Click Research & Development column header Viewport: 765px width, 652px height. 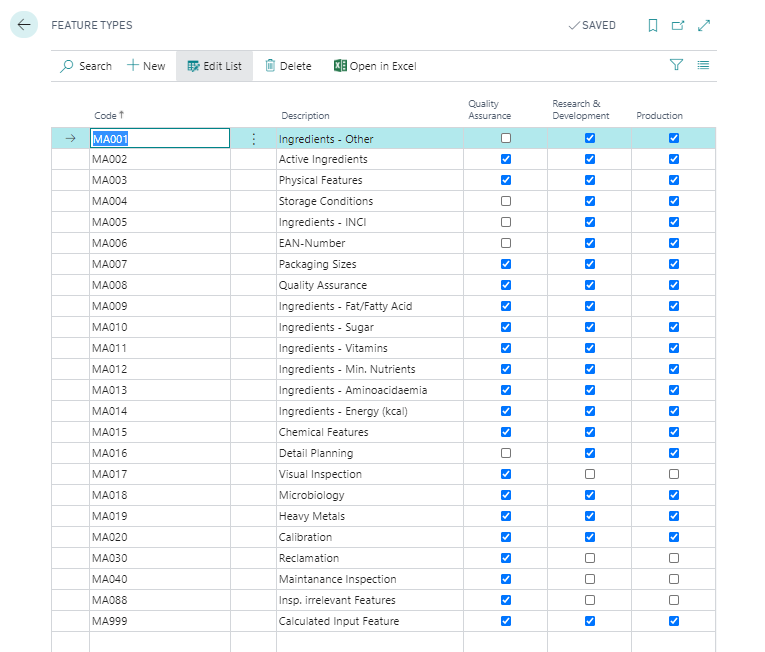[x=581, y=110]
